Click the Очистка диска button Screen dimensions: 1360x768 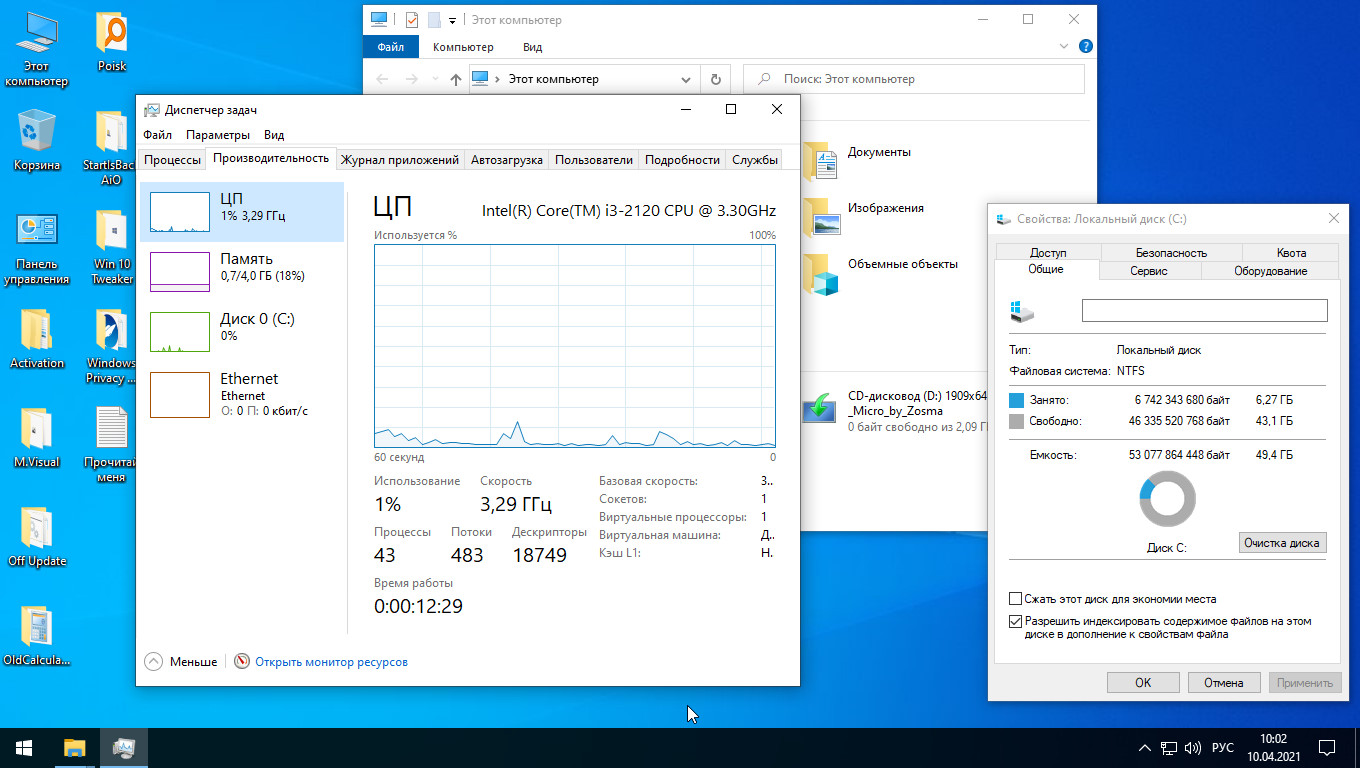(1282, 543)
